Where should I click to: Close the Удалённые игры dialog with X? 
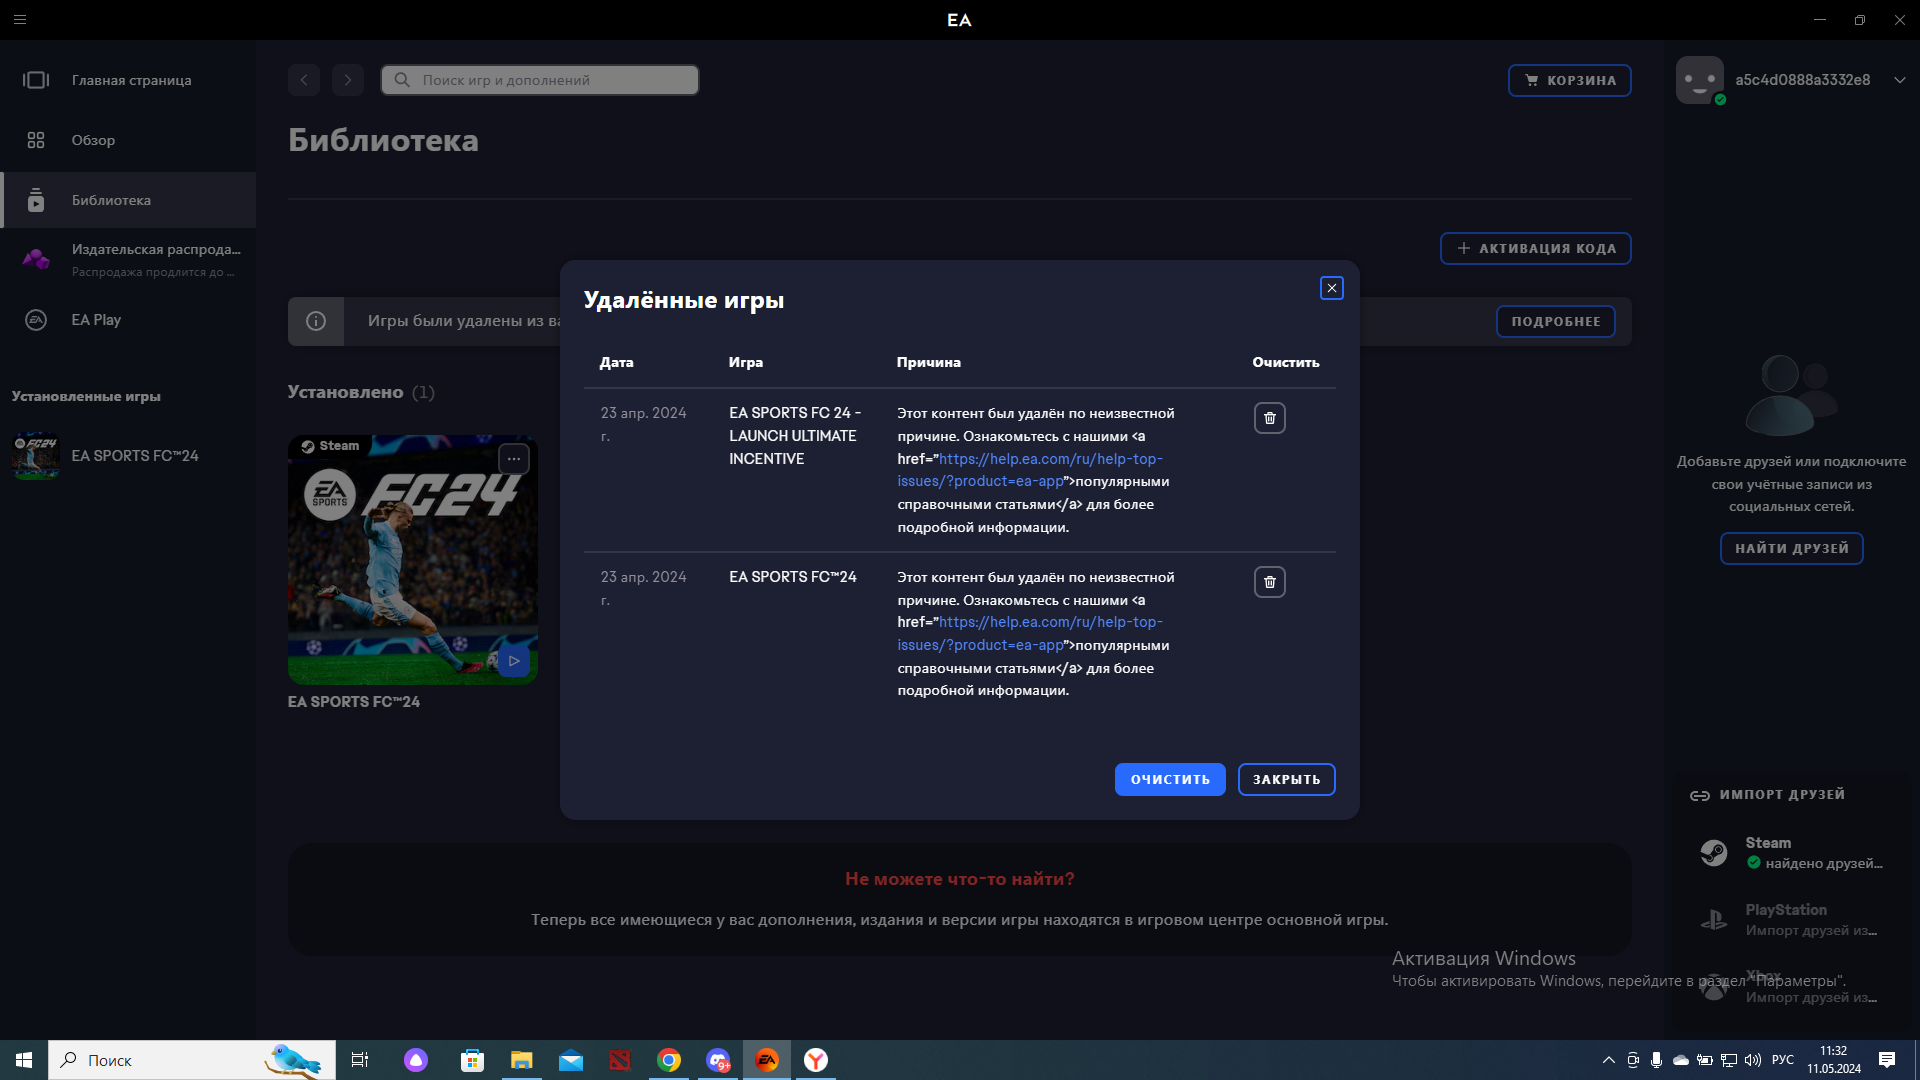pos(1331,288)
